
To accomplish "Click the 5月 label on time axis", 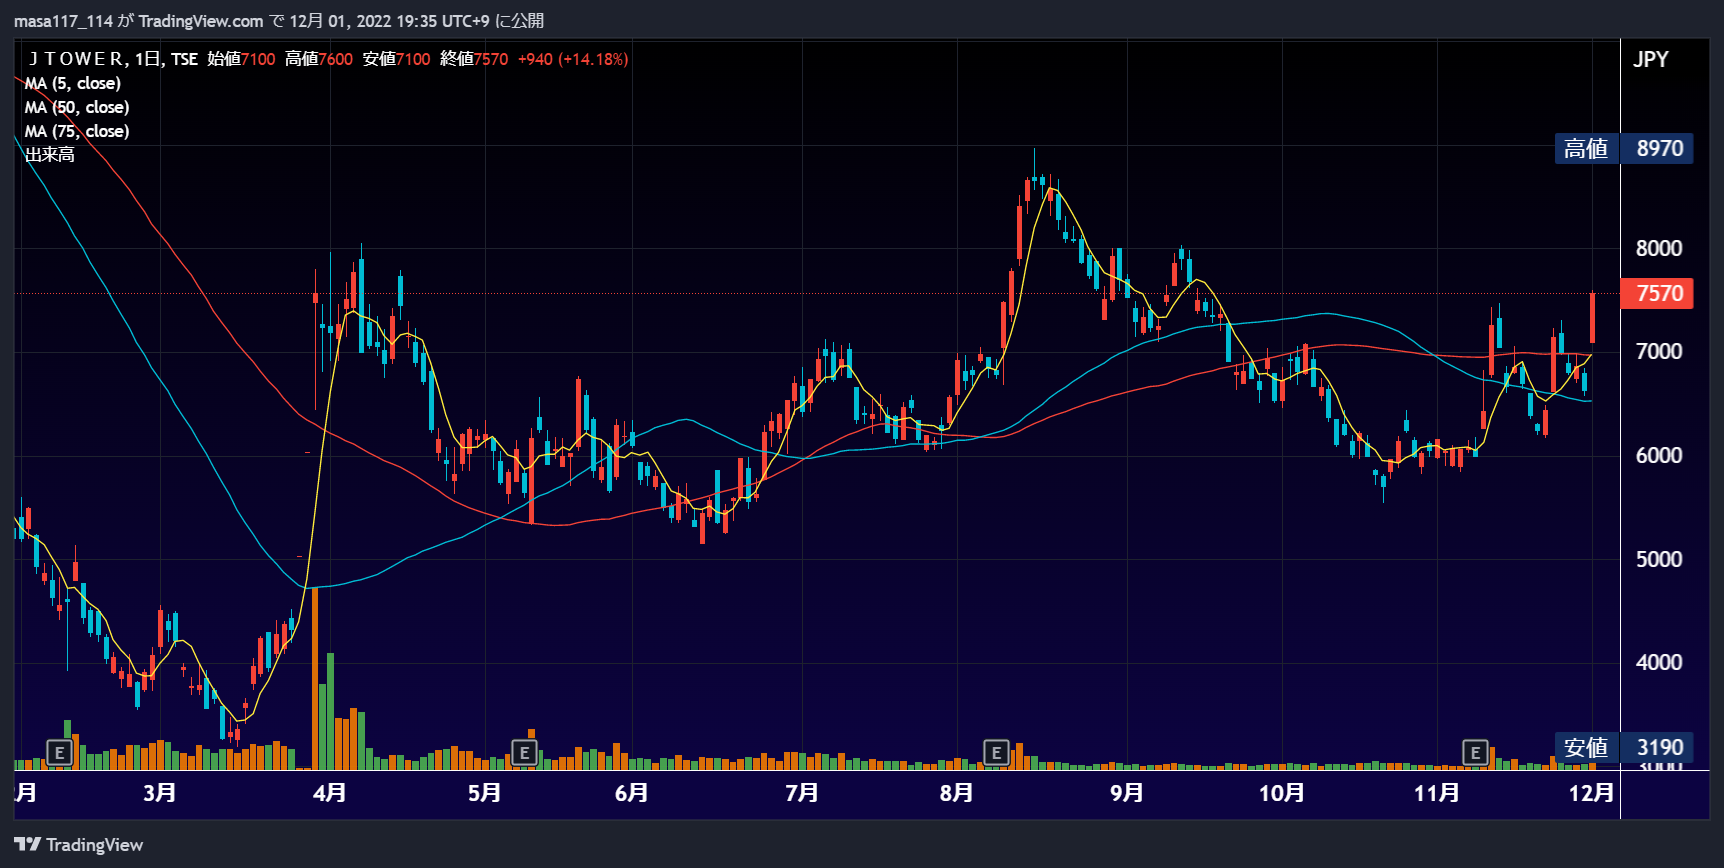I will click(x=485, y=793).
